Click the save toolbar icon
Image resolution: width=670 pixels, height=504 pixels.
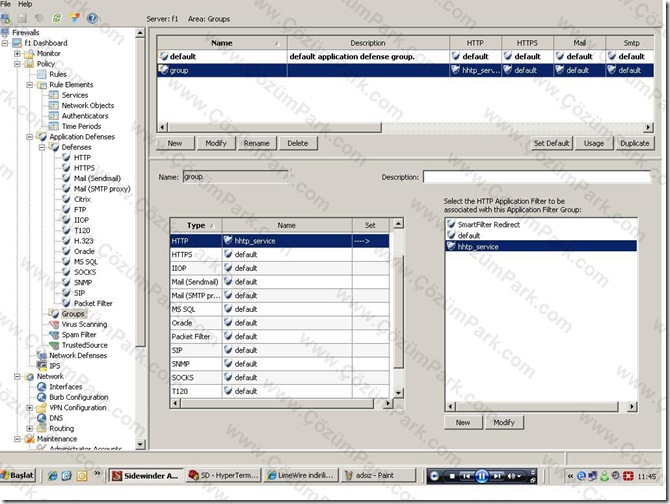click(22, 18)
